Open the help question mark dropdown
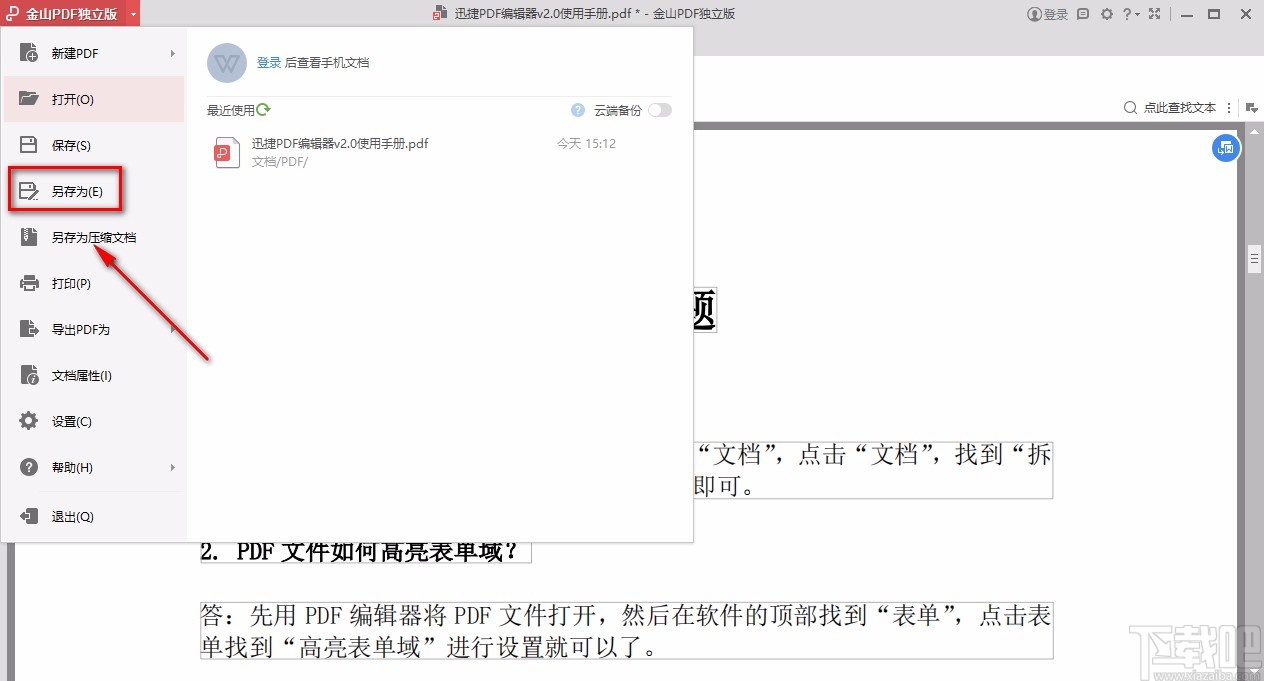Image resolution: width=1264 pixels, height=681 pixels. (1129, 14)
